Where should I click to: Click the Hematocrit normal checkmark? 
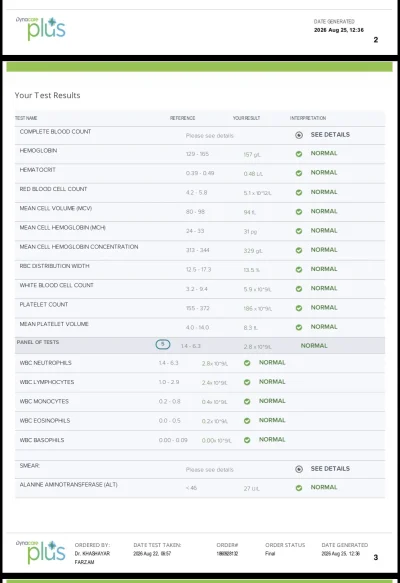[299, 173]
